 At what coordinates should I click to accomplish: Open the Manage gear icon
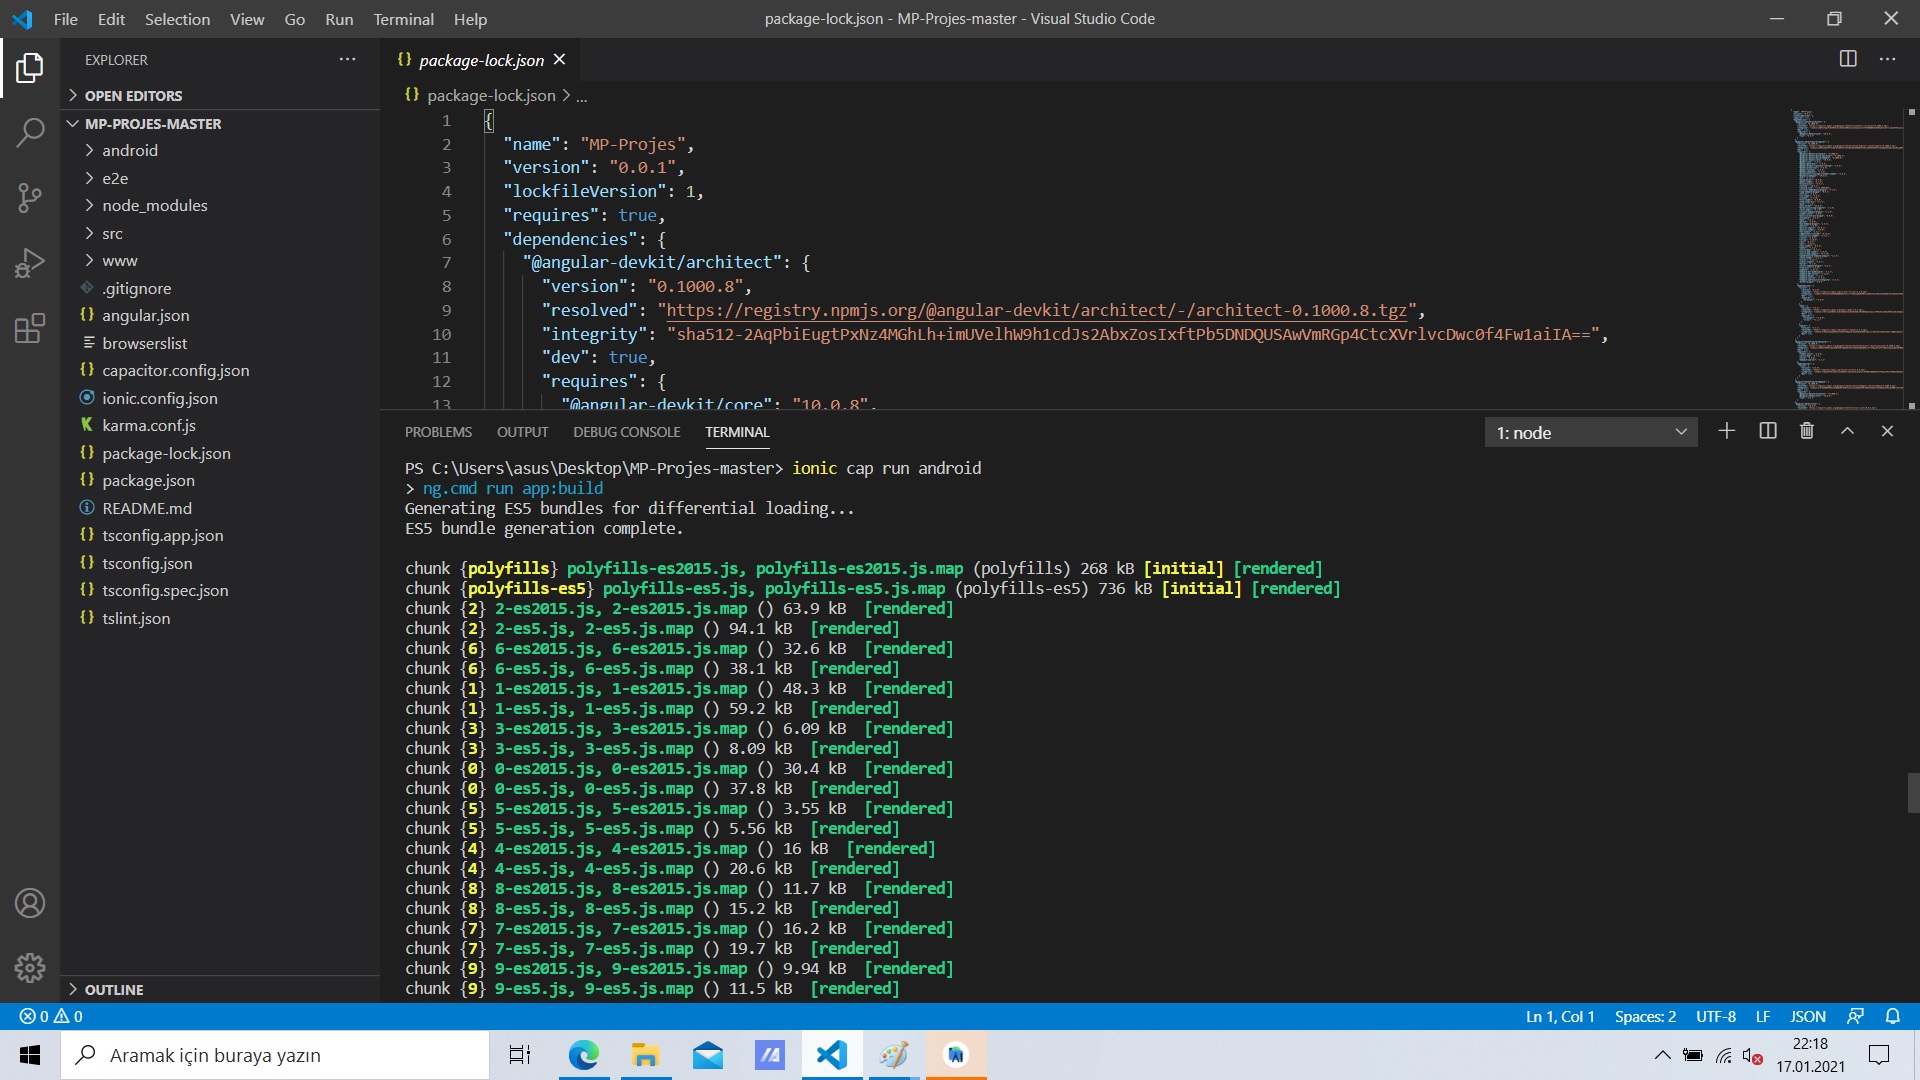[x=30, y=967]
